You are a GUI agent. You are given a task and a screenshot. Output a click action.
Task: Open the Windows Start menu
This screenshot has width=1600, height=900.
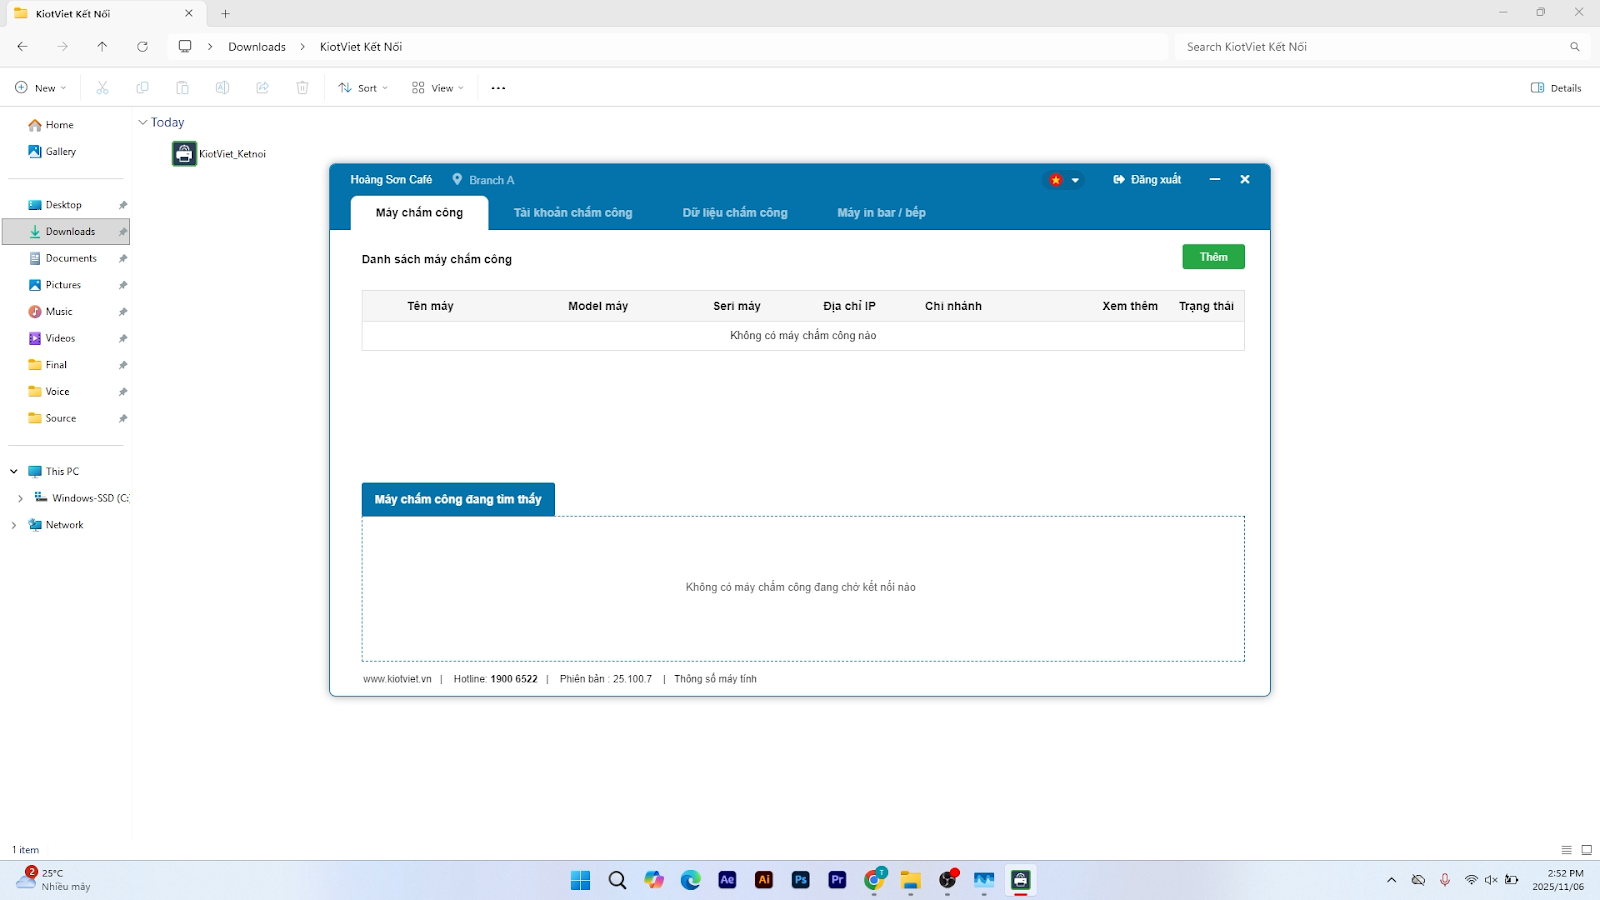tap(580, 880)
